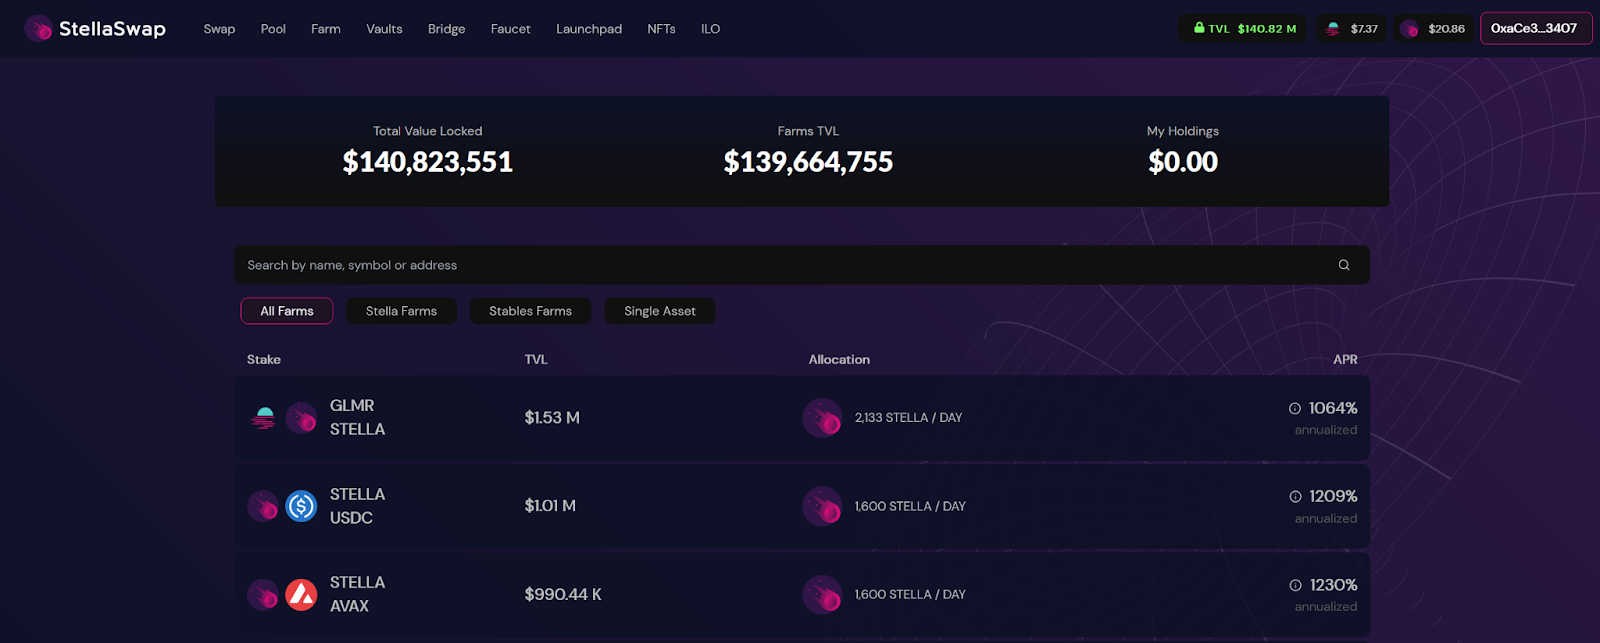1600x643 pixels.
Task: Click reward icon in STELLA USDC allocation
Action: tap(822, 506)
